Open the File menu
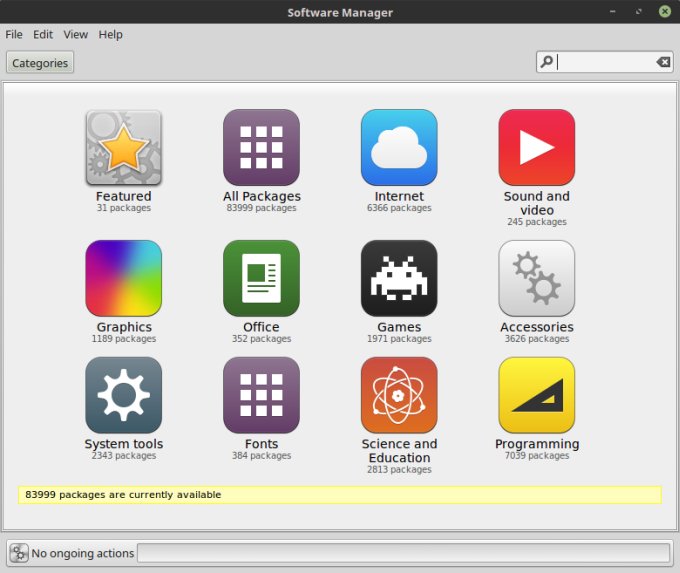The height and width of the screenshot is (573, 680). 14,34
